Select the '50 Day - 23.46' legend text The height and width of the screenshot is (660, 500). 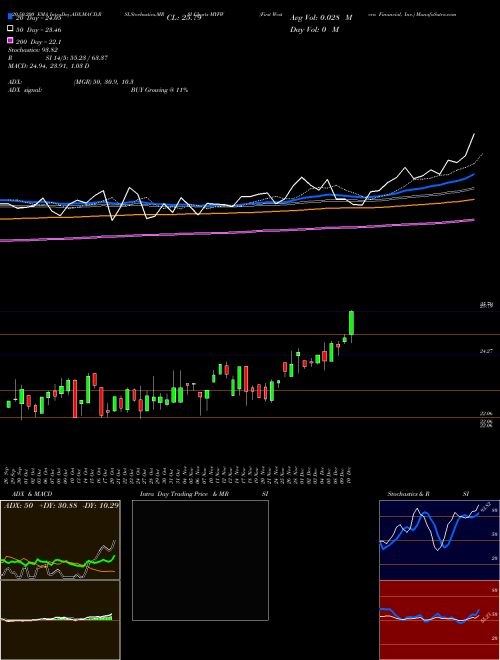[x=39, y=30]
